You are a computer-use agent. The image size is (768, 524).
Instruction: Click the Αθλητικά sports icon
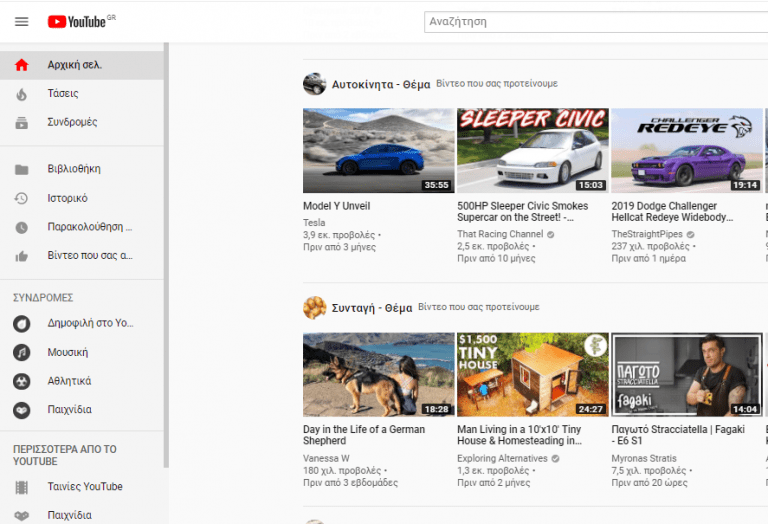pyautogui.click(x=21, y=381)
